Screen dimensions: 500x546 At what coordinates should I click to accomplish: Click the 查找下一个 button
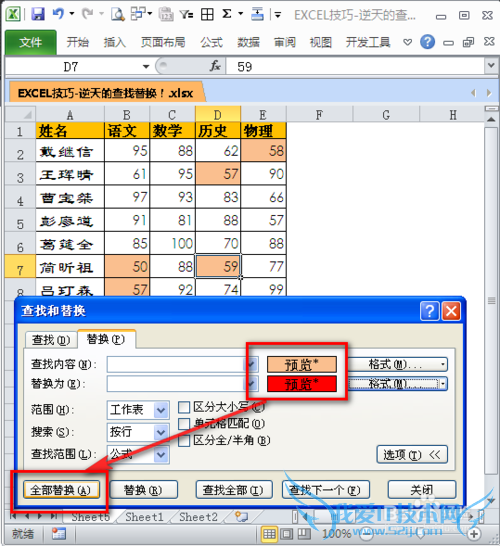325,490
